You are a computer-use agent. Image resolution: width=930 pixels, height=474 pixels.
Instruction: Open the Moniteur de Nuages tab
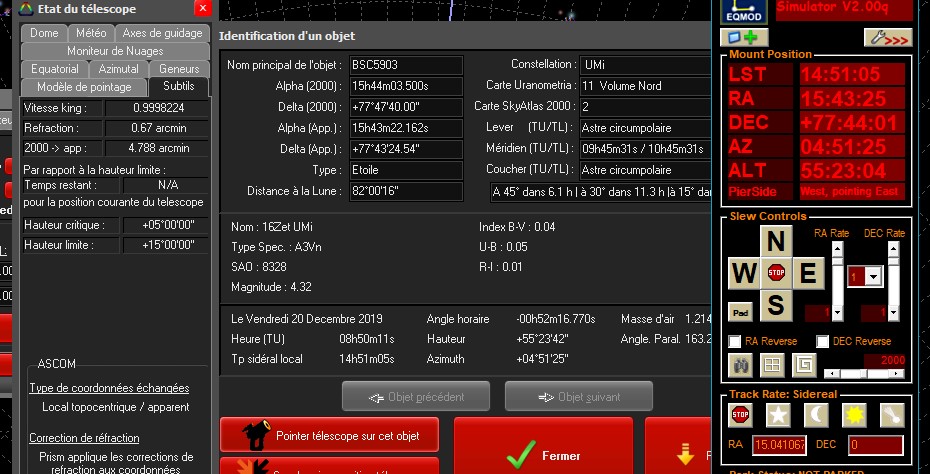(114, 51)
